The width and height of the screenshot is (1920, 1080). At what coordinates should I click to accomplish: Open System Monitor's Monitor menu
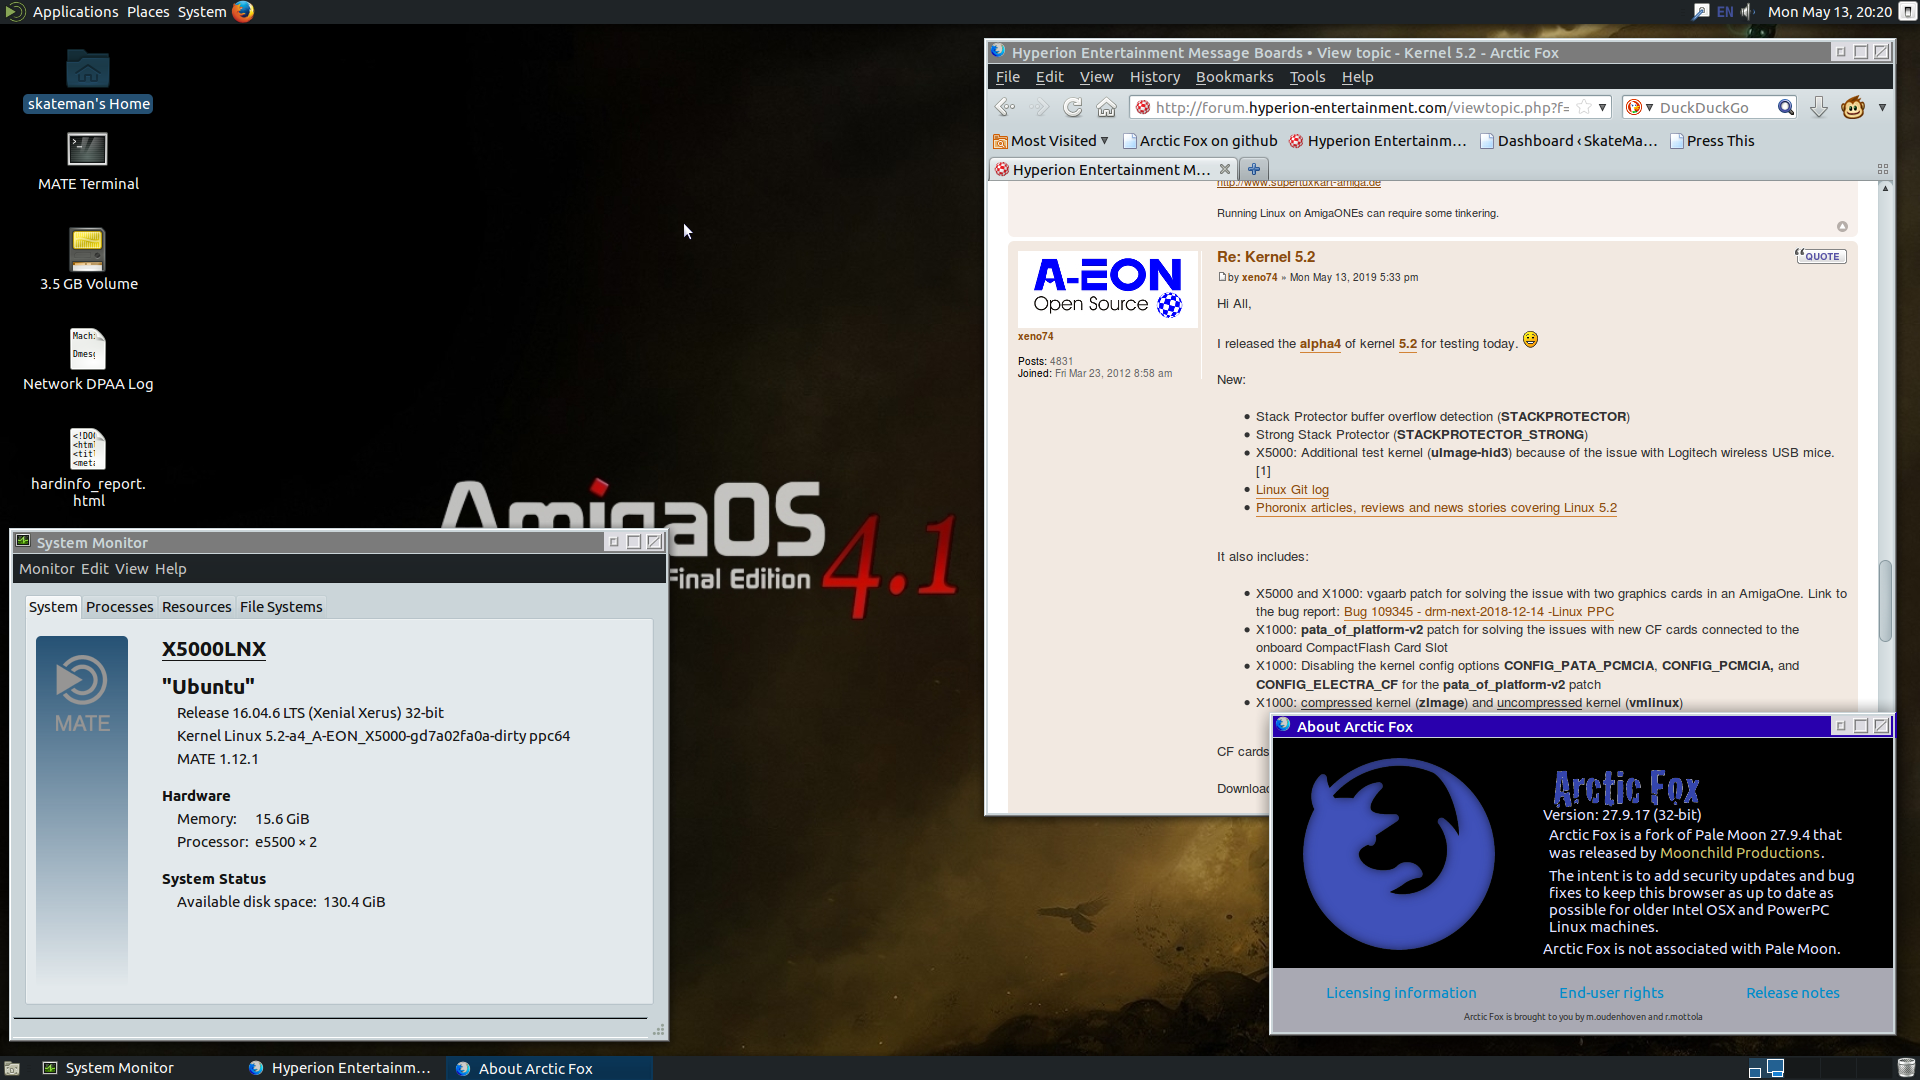(47, 569)
